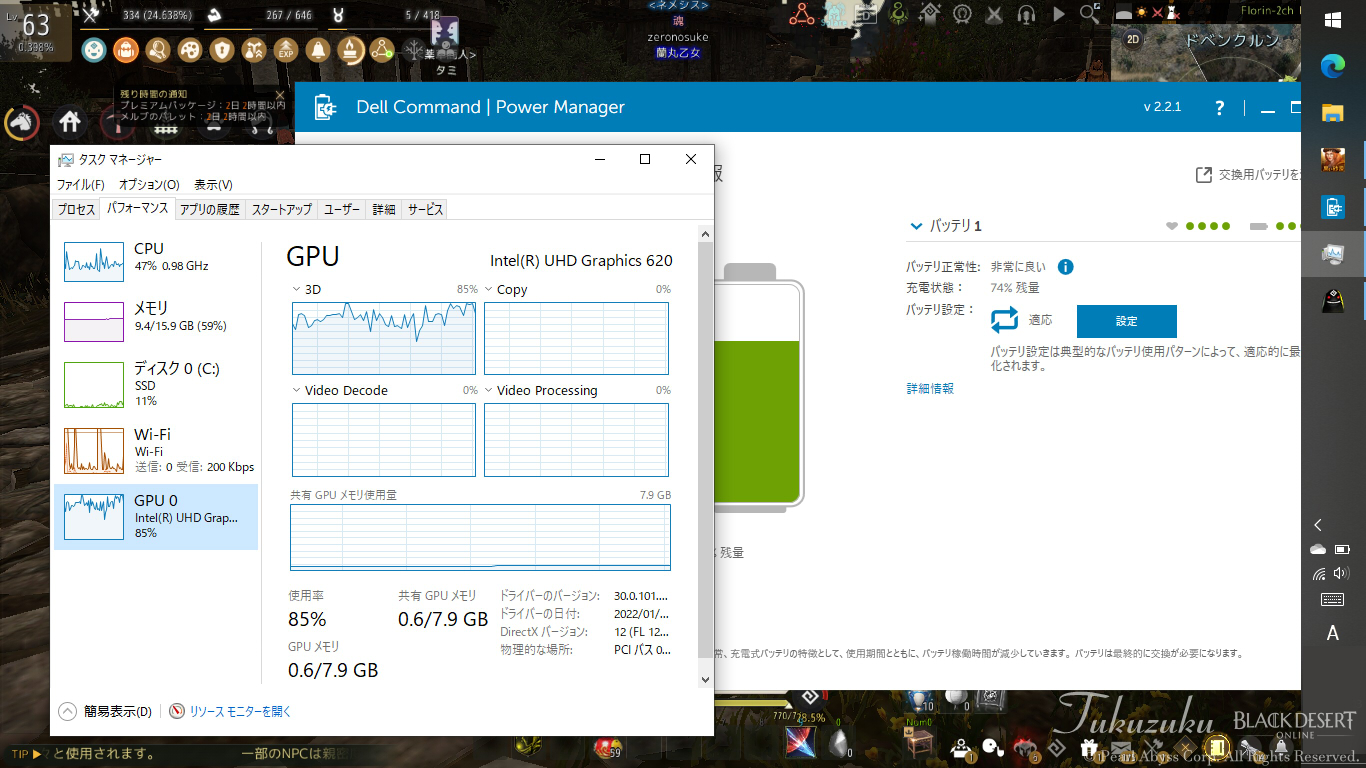Open the touch keyboard tray icon
This screenshot has height=768, width=1366.
[x=1332, y=600]
